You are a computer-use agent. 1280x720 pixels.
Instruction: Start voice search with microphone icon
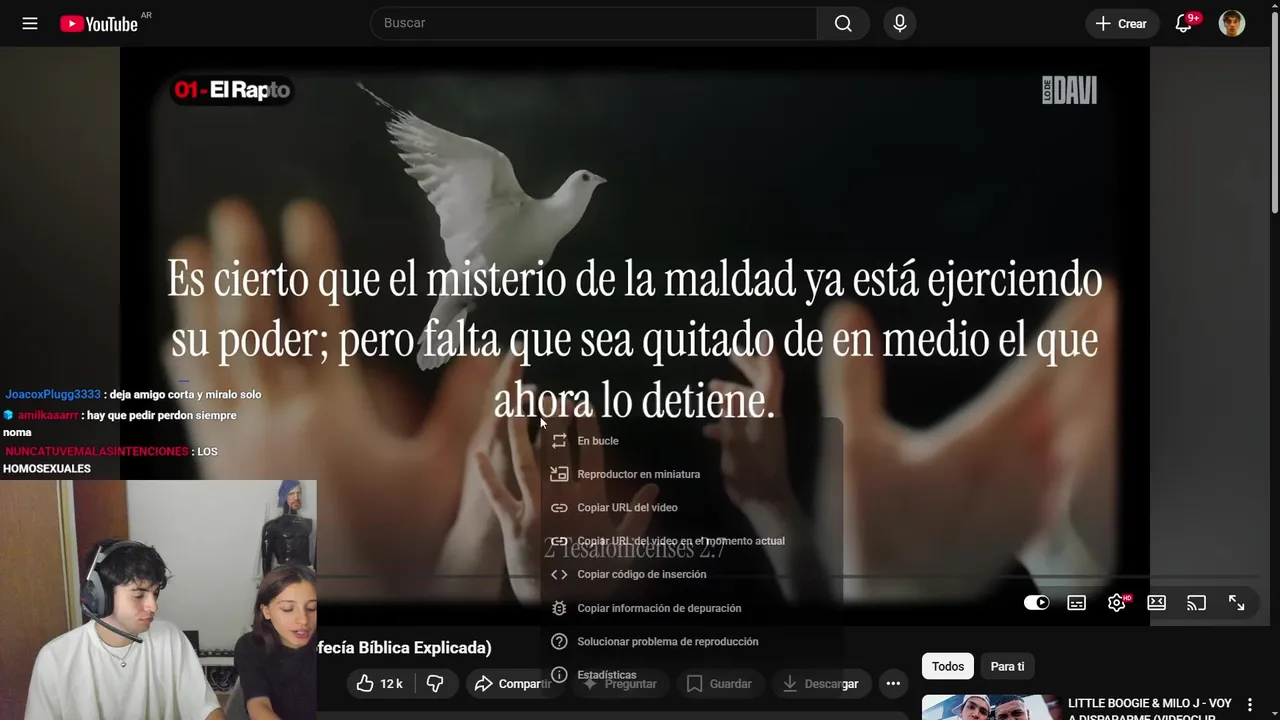900,23
